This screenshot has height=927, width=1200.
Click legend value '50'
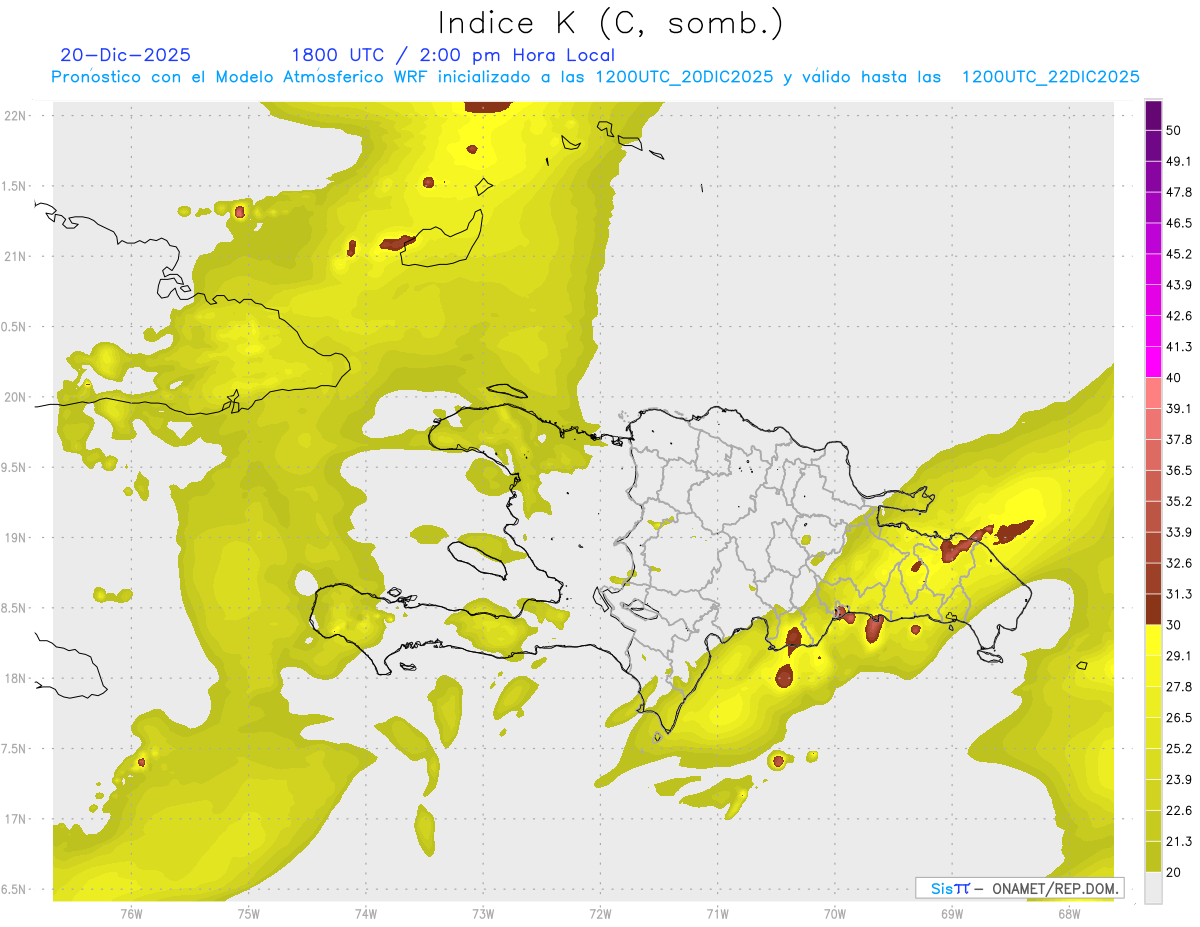click(1174, 131)
